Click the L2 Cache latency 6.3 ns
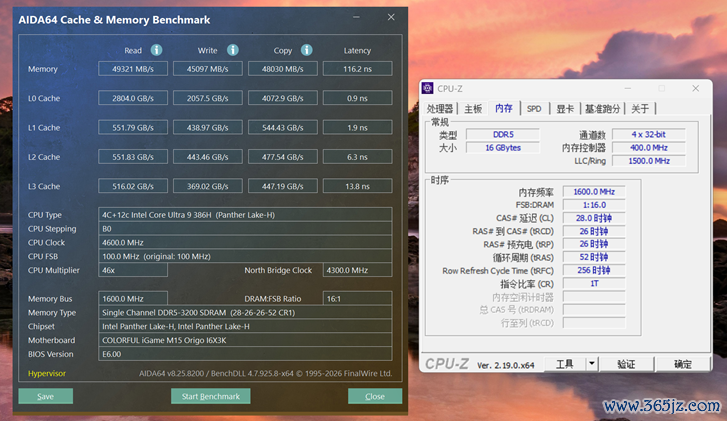The width and height of the screenshot is (727, 421). click(x=357, y=157)
